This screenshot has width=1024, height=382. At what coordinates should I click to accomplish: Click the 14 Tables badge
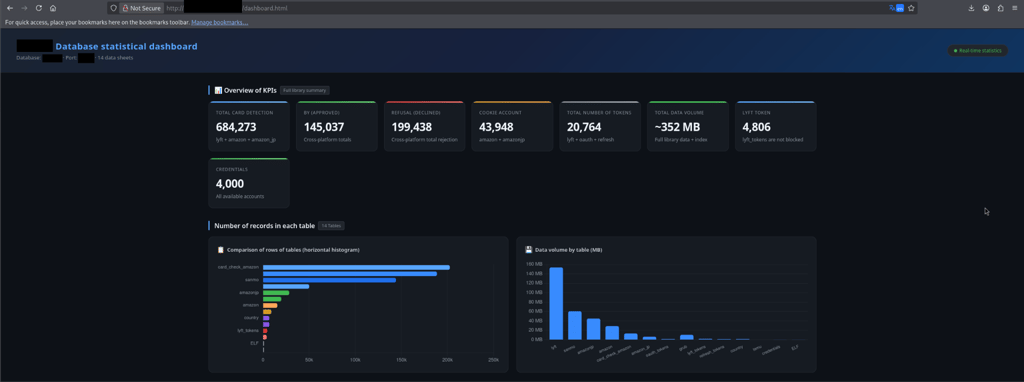click(331, 225)
